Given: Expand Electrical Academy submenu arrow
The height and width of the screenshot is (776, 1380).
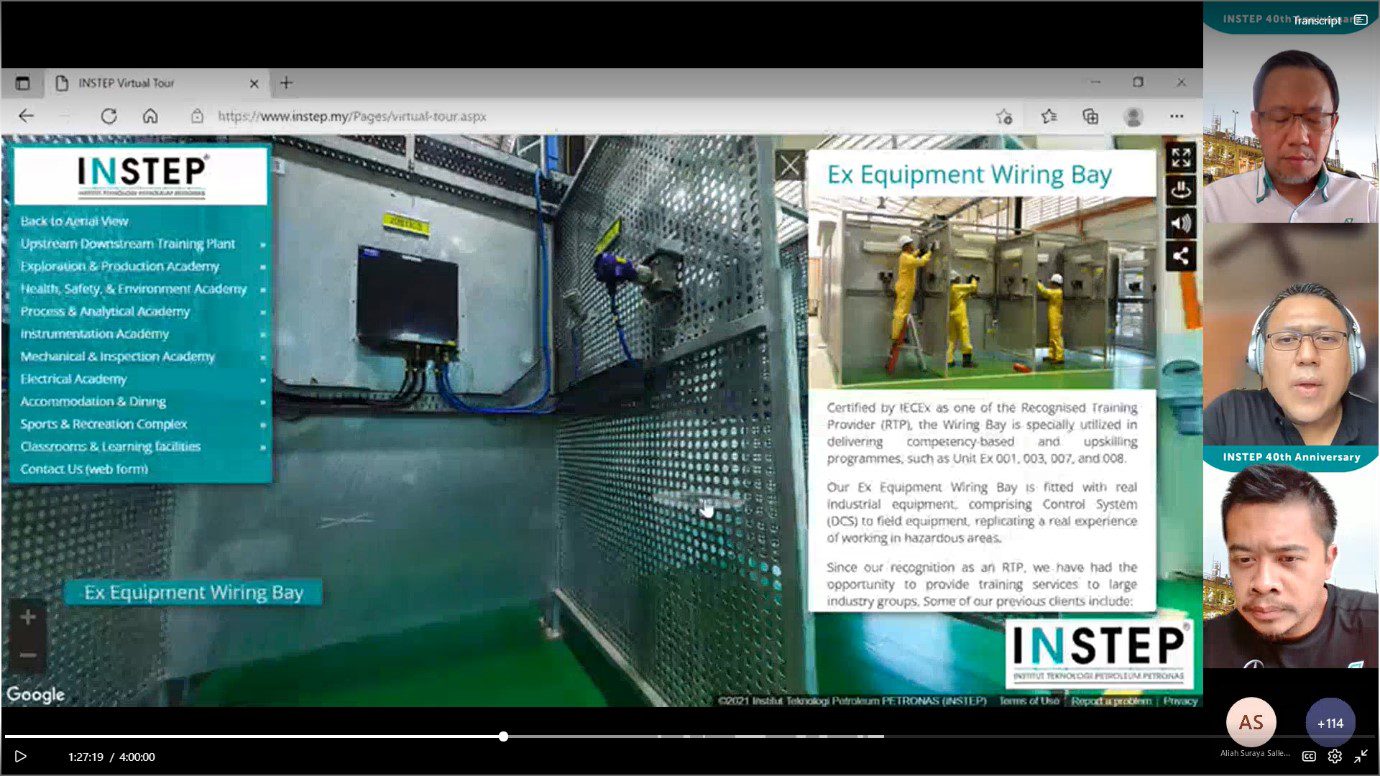Looking at the screenshot, I should click(x=263, y=380).
